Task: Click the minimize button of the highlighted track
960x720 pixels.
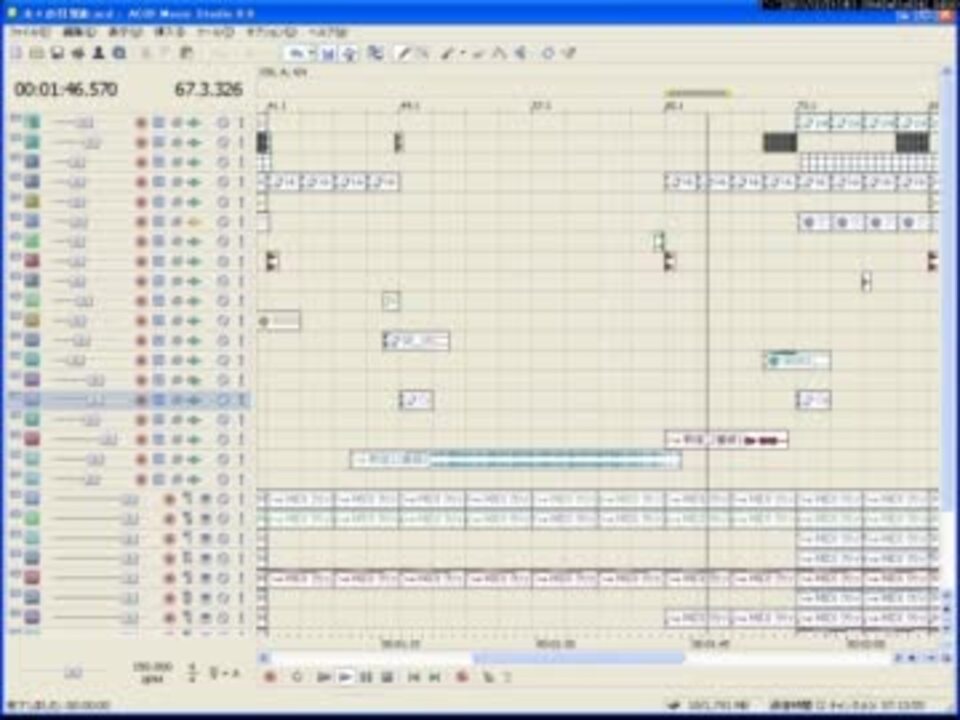Action: point(15,396)
